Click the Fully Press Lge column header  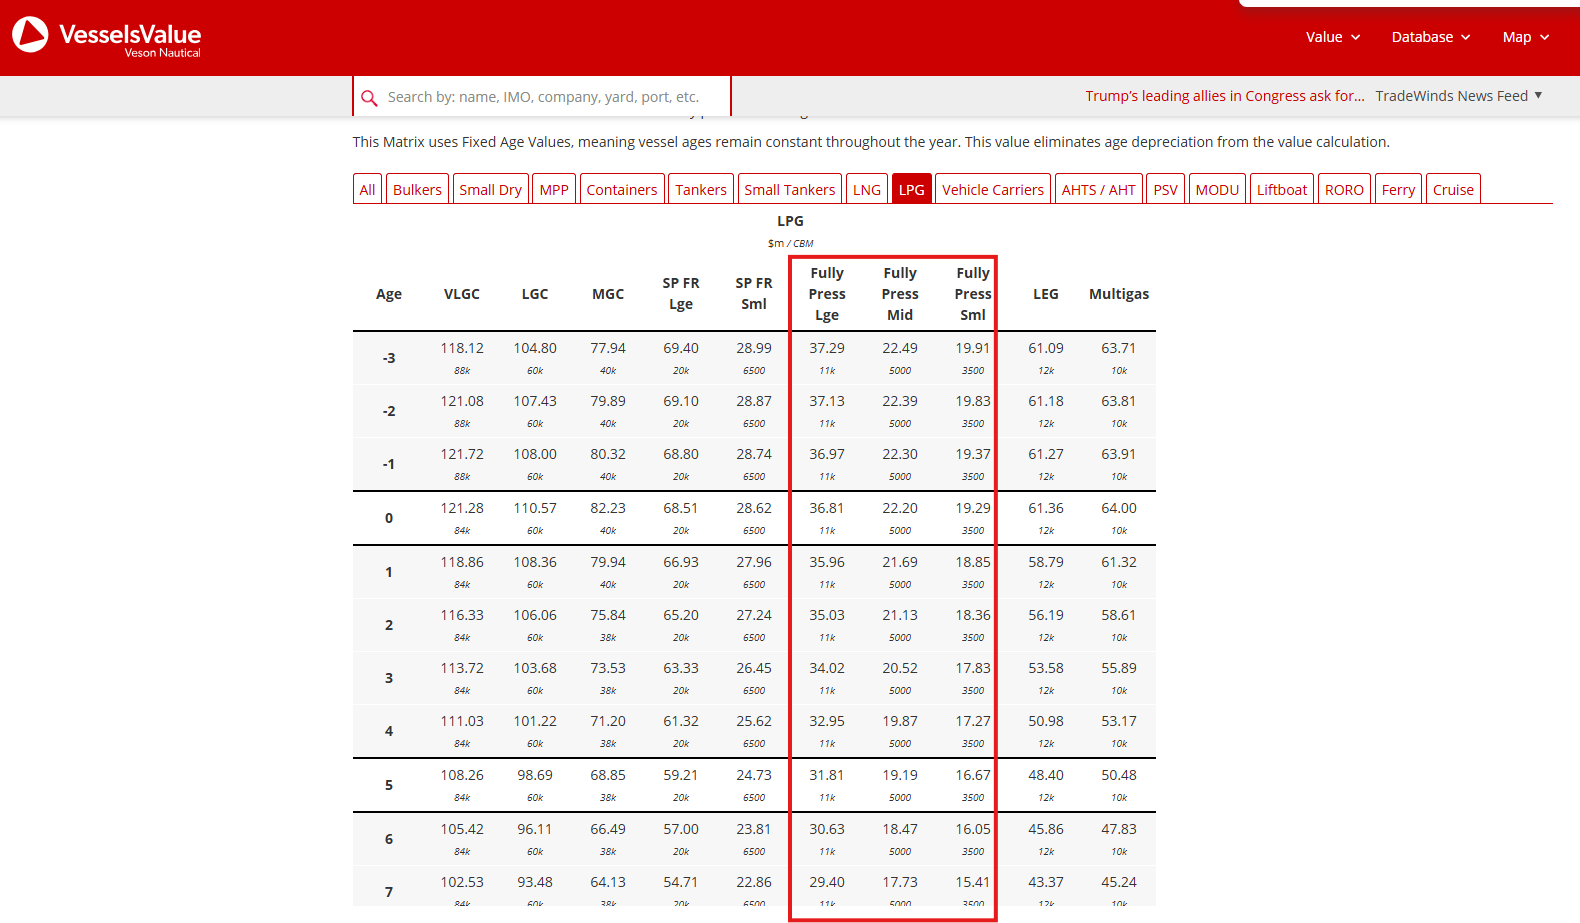tap(827, 294)
